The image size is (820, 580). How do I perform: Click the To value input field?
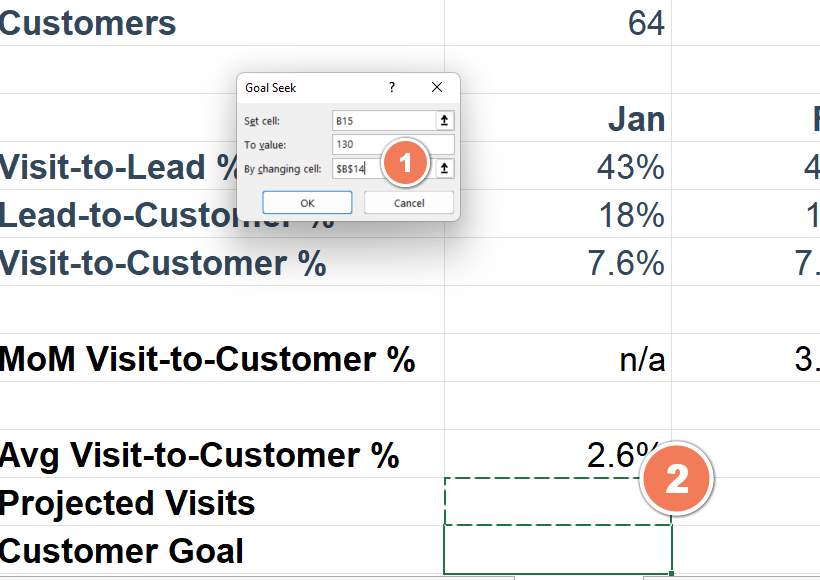point(393,144)
